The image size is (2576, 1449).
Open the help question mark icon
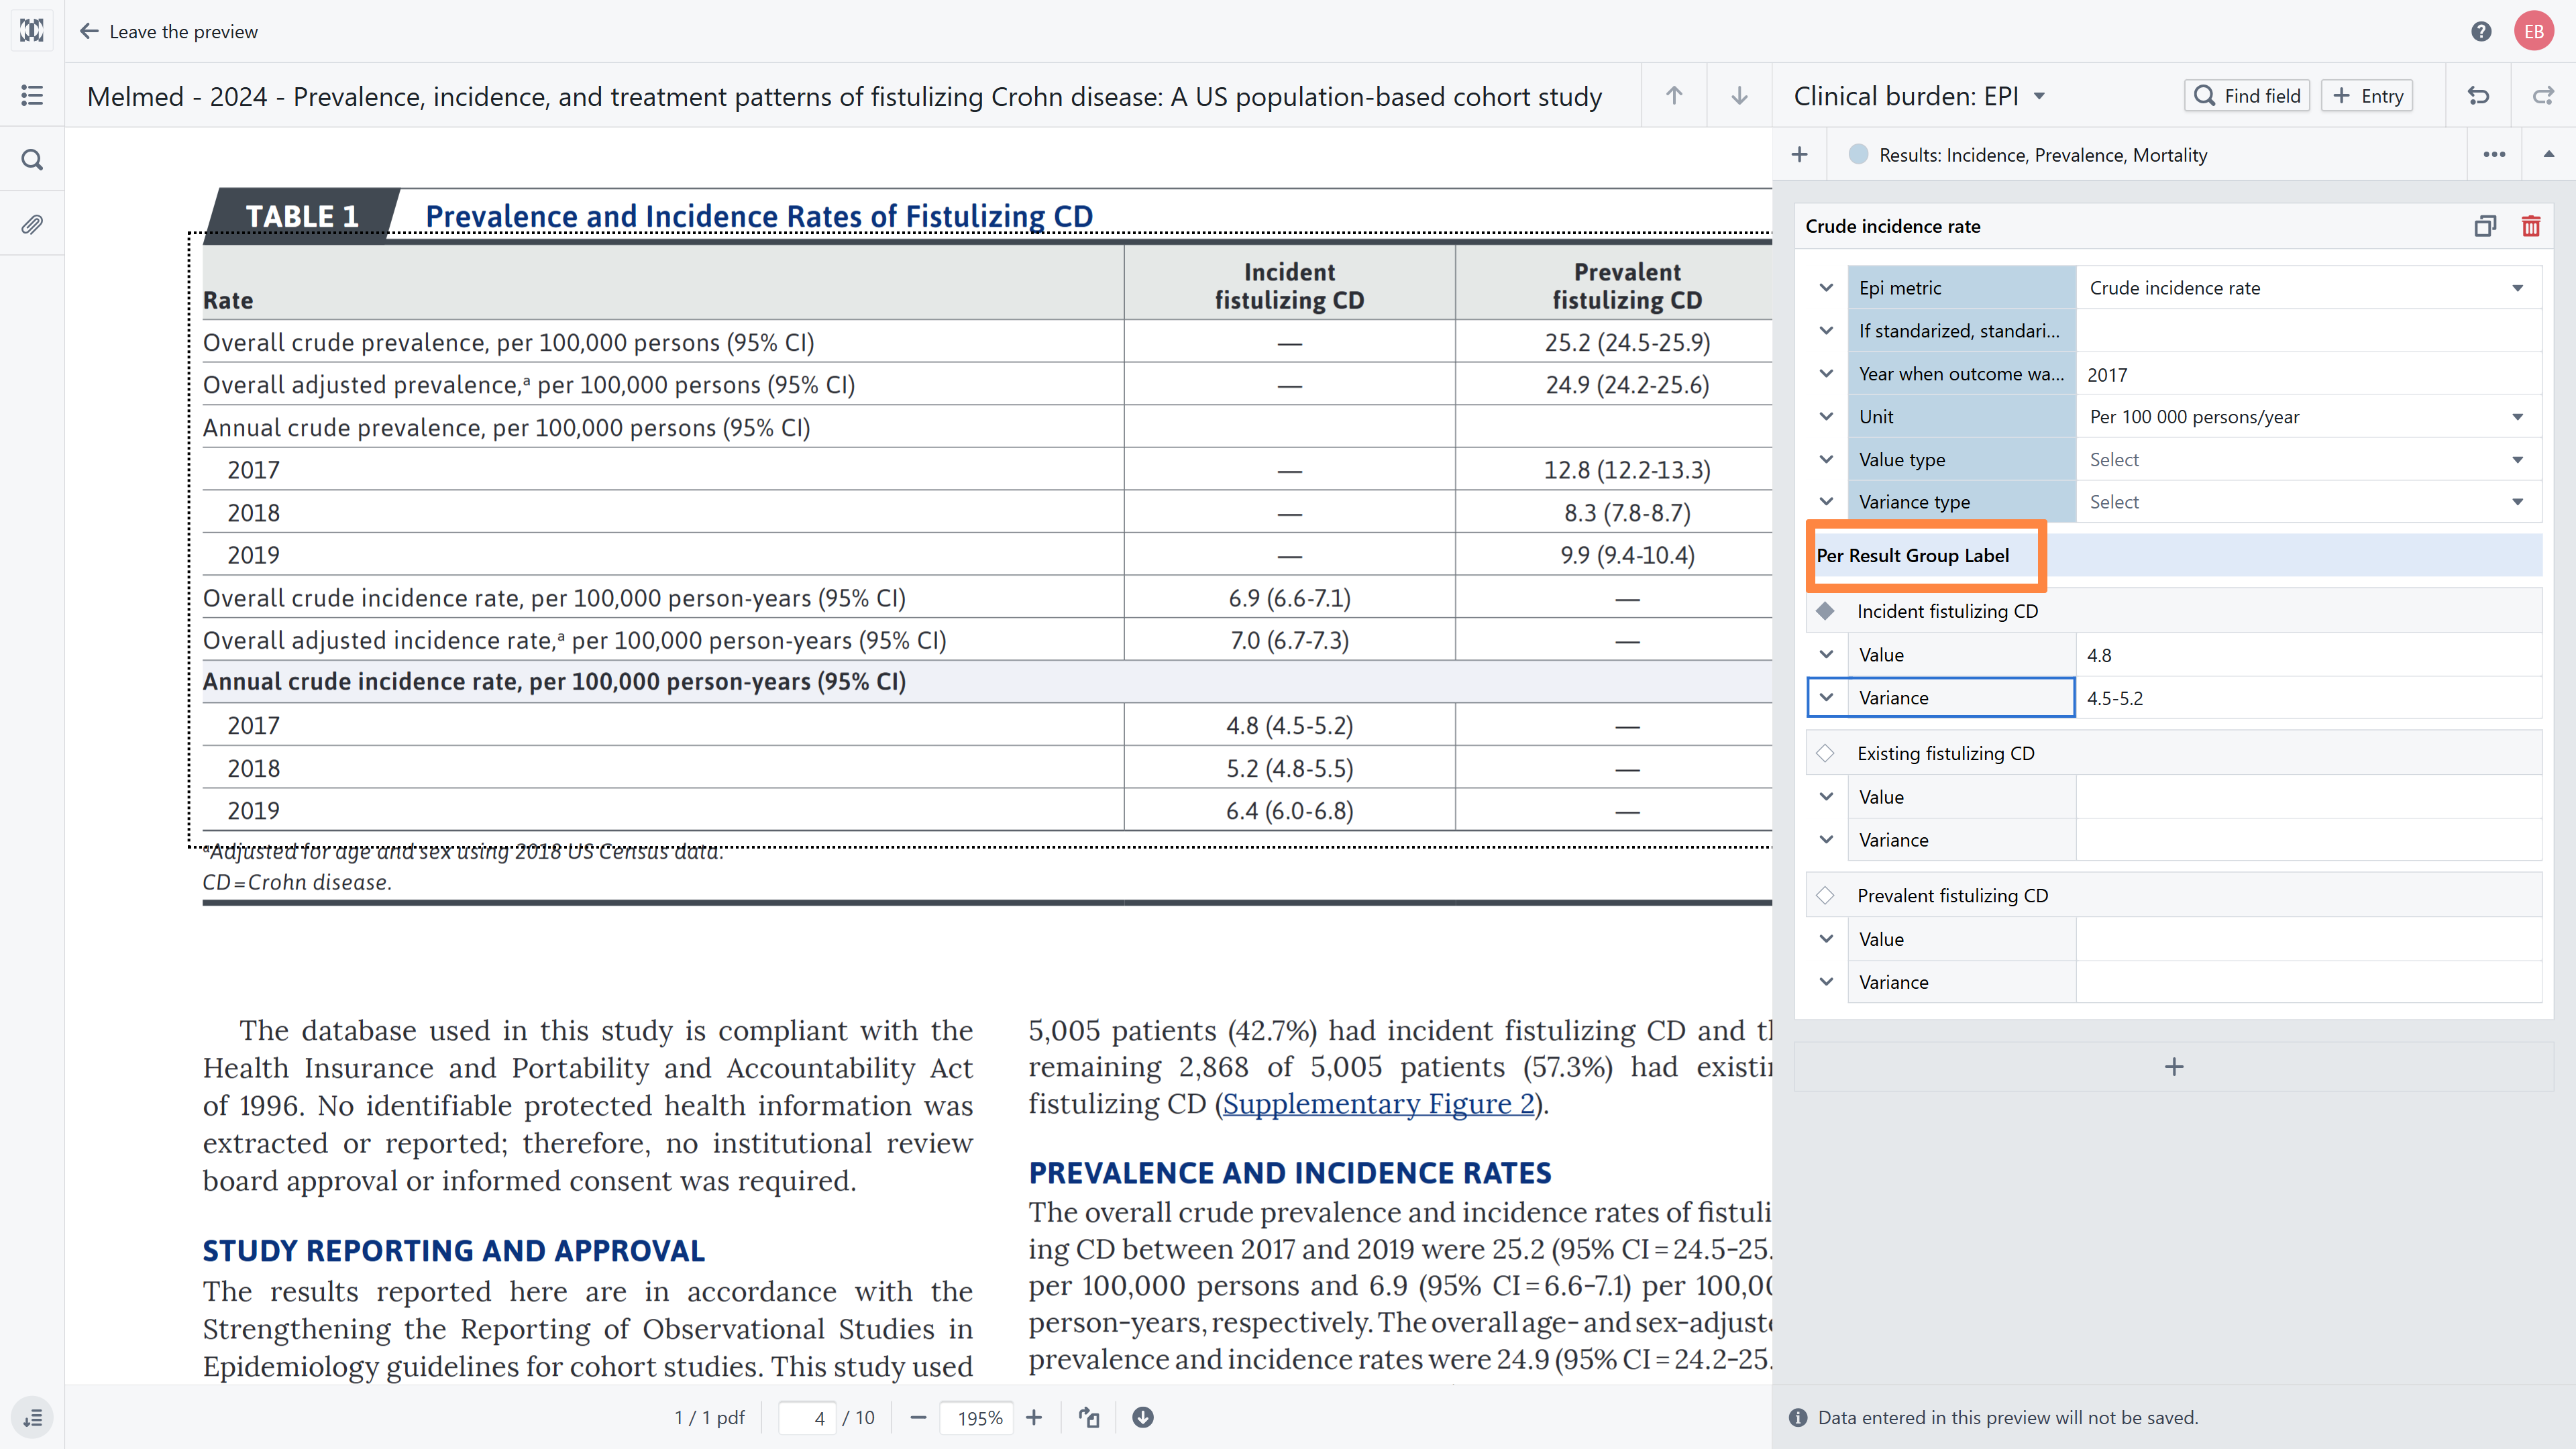coord(2481,31)
